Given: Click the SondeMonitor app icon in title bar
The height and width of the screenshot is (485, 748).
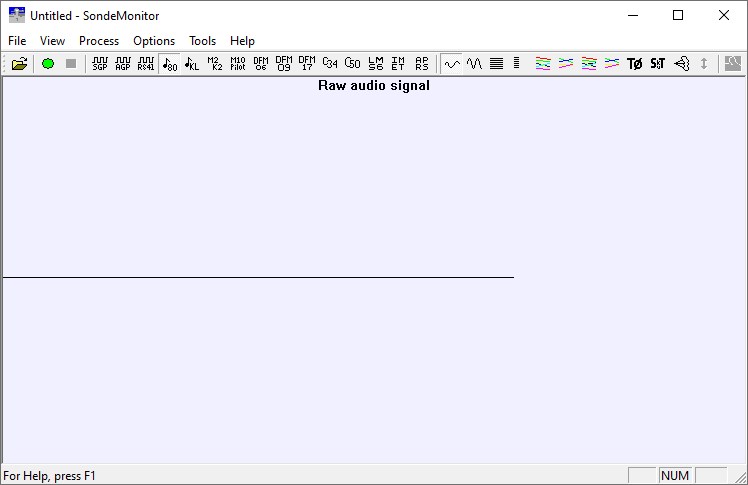Looking at the screenshot, I should point(17,15).
